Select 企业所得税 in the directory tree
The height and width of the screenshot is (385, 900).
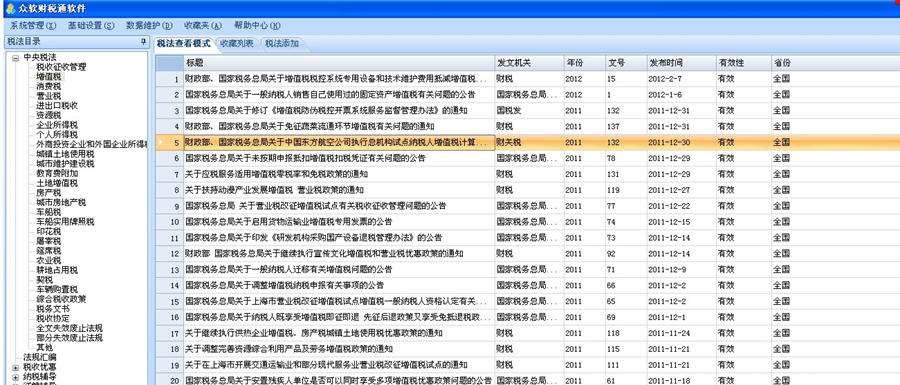tap(57, 125)
